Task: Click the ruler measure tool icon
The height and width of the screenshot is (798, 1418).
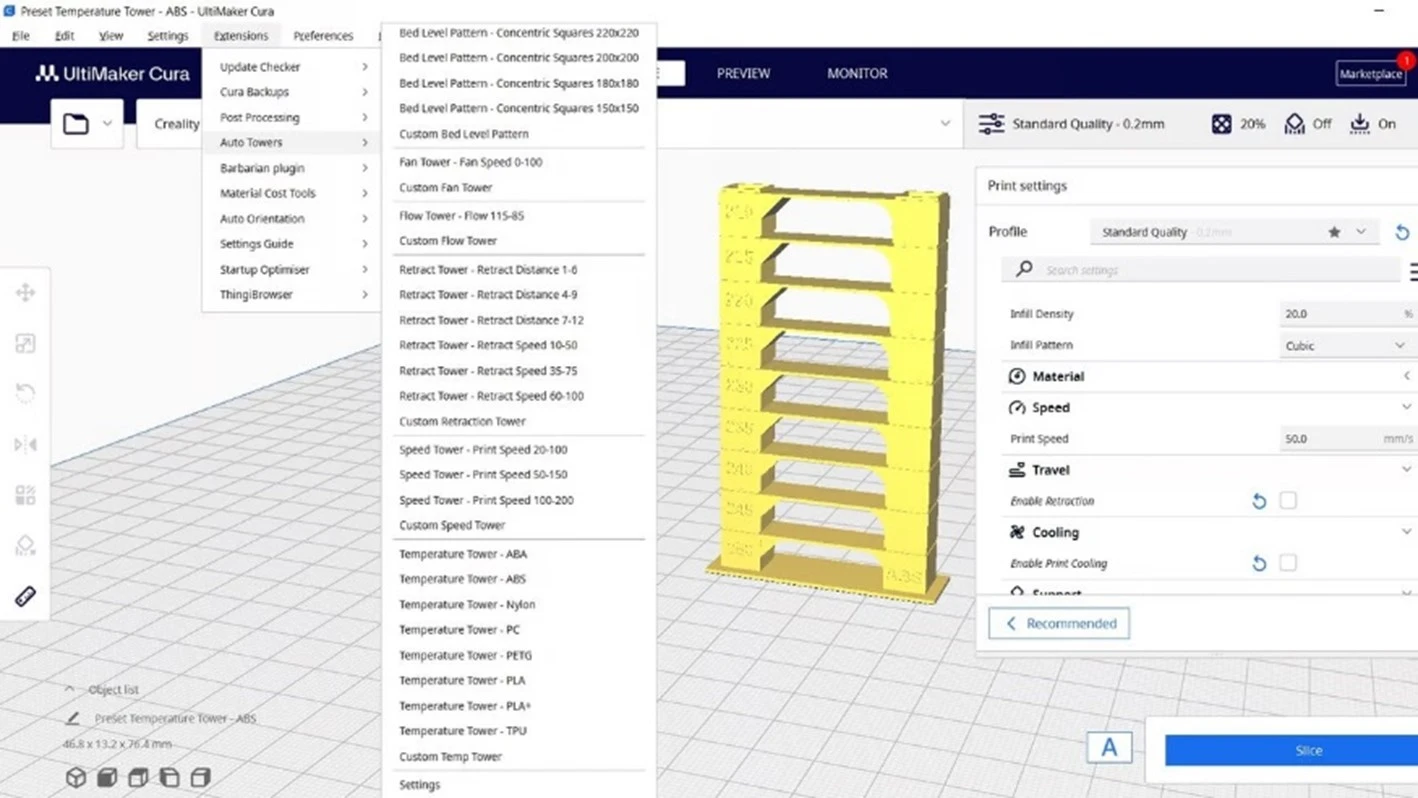Action: click(x=25, y=596)
